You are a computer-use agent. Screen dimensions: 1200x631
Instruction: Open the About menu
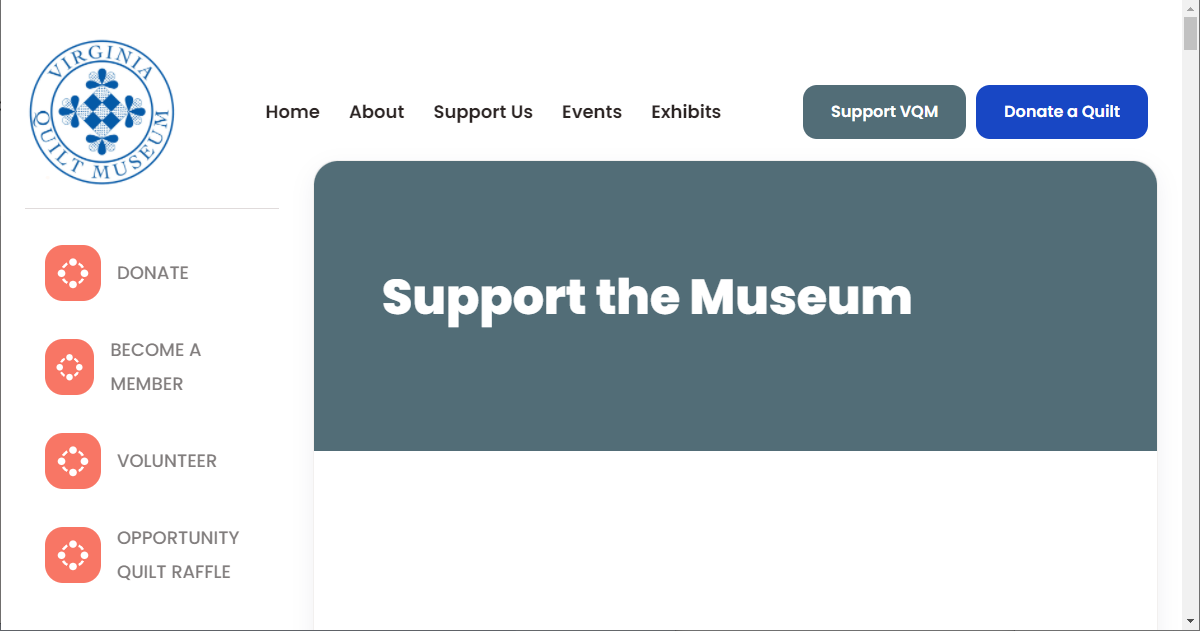(377, 112)
